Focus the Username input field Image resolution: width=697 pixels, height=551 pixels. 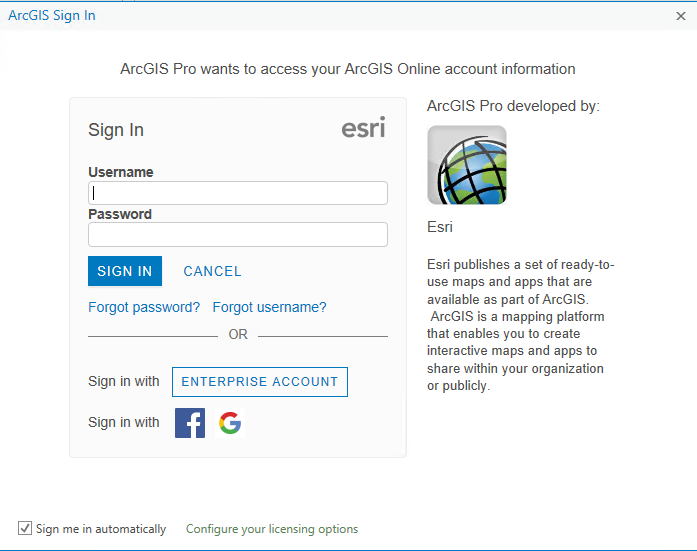[x=238, y=193]
